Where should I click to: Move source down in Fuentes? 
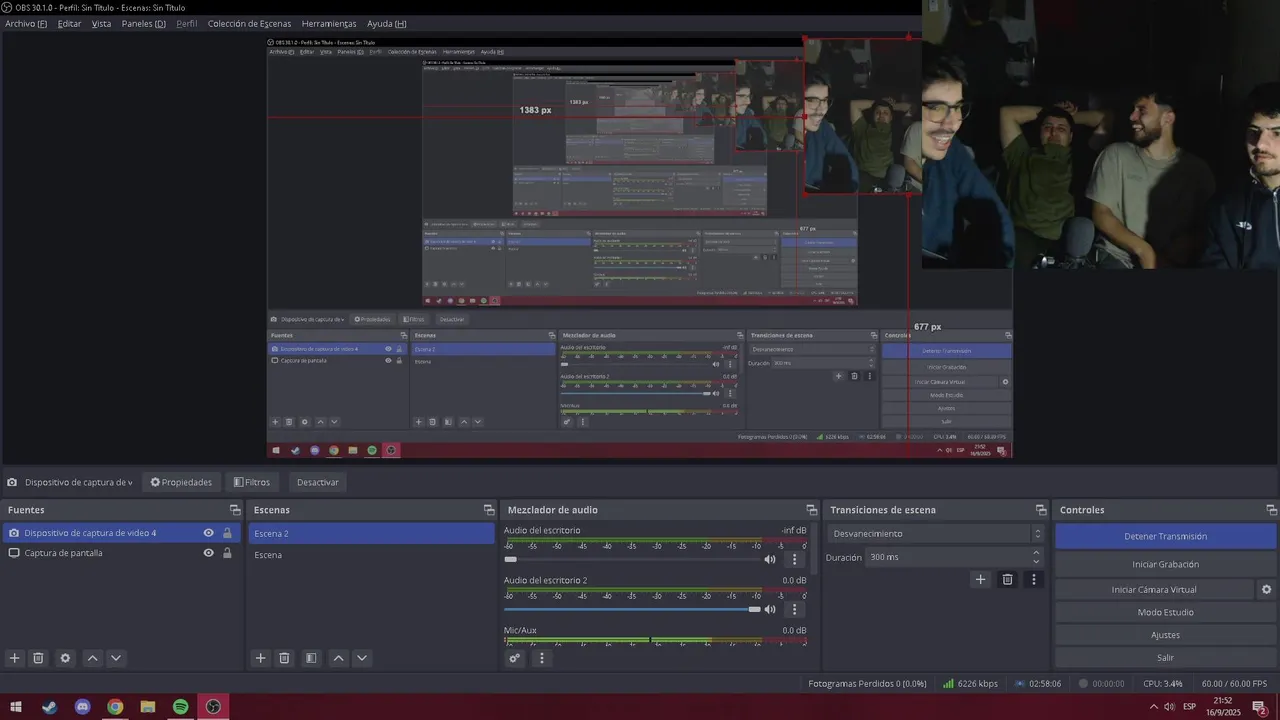click(116, 658)
